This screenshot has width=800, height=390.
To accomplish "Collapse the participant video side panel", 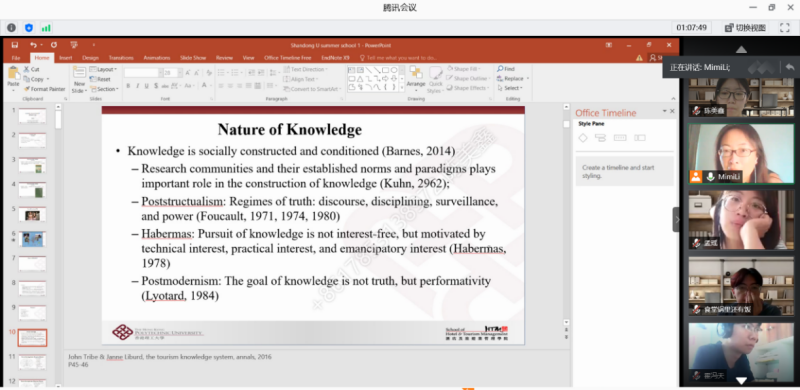I will (x=677, y=220).
